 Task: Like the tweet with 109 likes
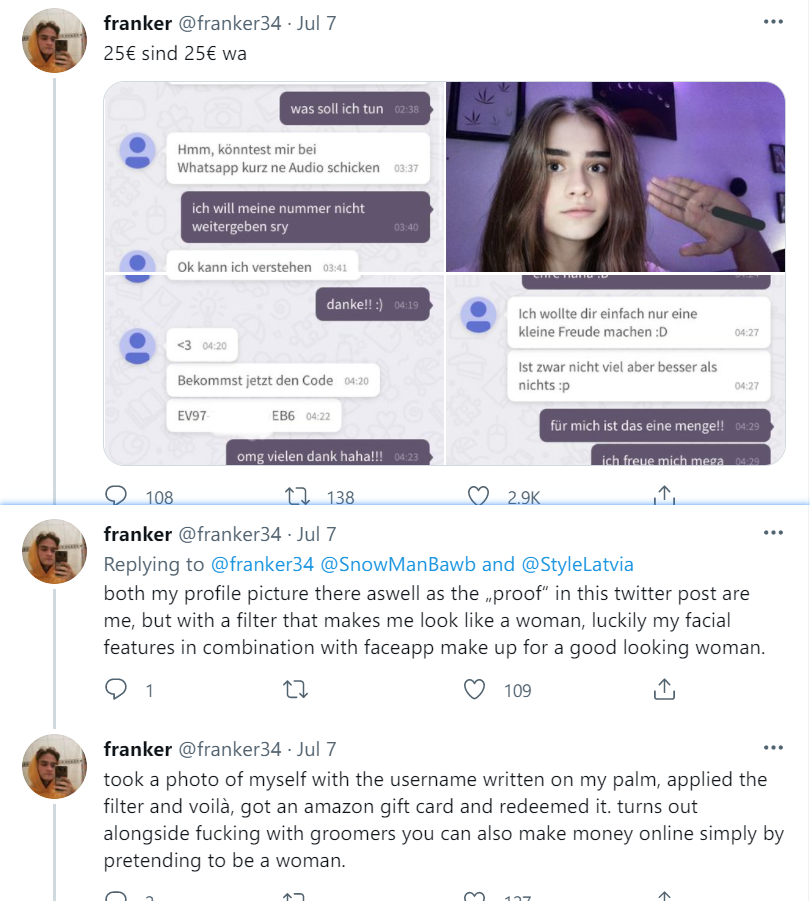coord(475,689)
